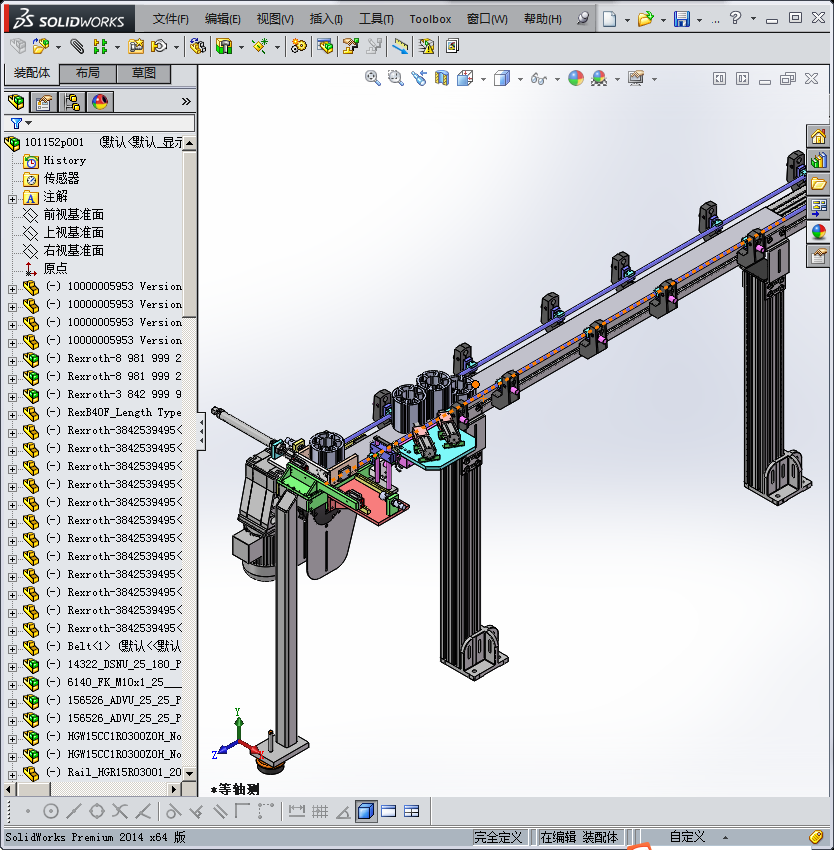Open SolidWorks Resources home task pane
Image resolution: width=834 pixels, height=850 pixels.
(x=819, y=137)
